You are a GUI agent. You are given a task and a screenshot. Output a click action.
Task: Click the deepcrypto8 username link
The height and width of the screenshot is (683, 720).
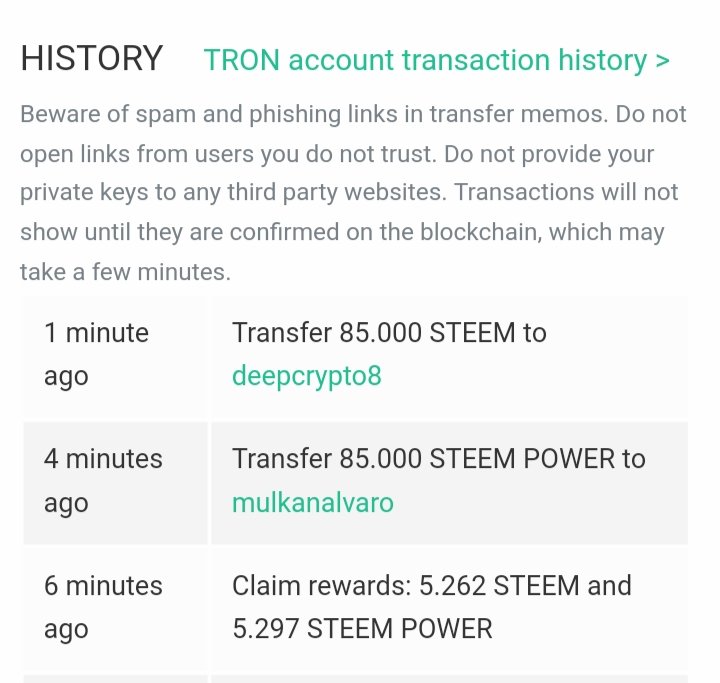pos(306,376)
